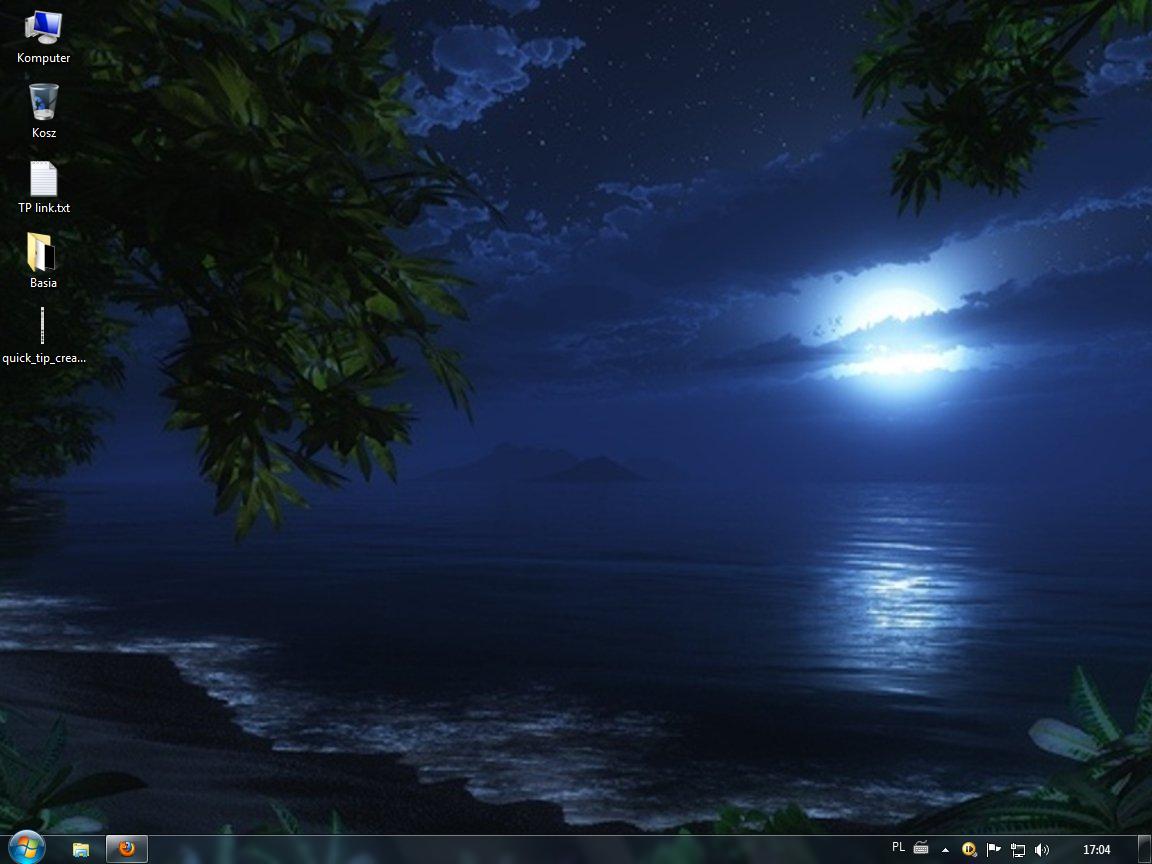Expand the hidden tray icons arrow
The height and width of the screenshot is (864, 1152).
(945, 850)
